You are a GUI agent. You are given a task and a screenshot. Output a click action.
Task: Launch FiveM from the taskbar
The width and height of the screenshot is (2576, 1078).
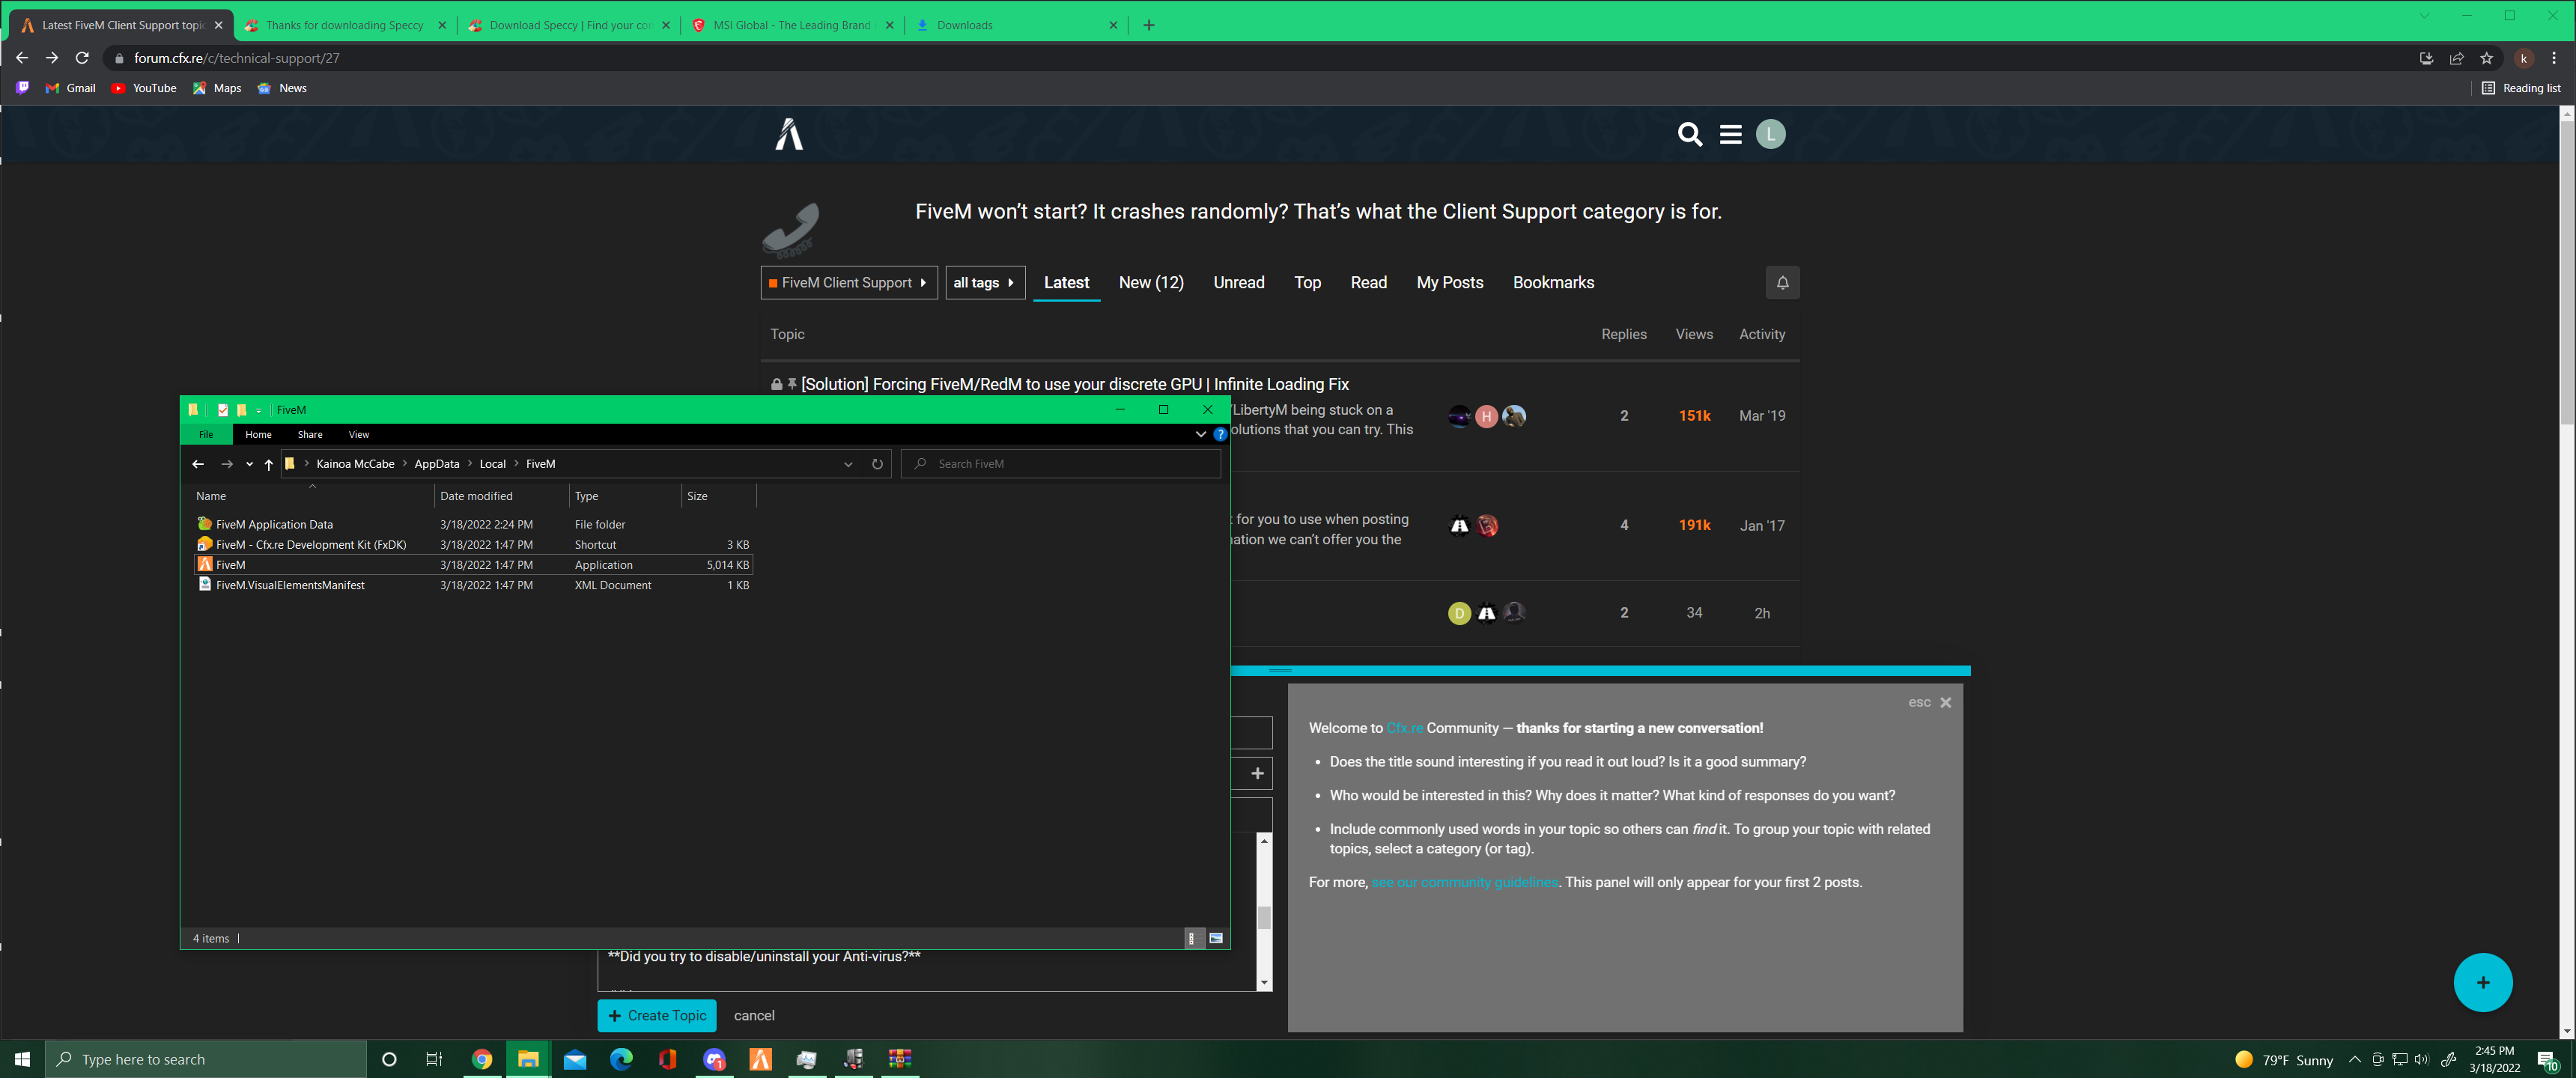point(760,1059)
